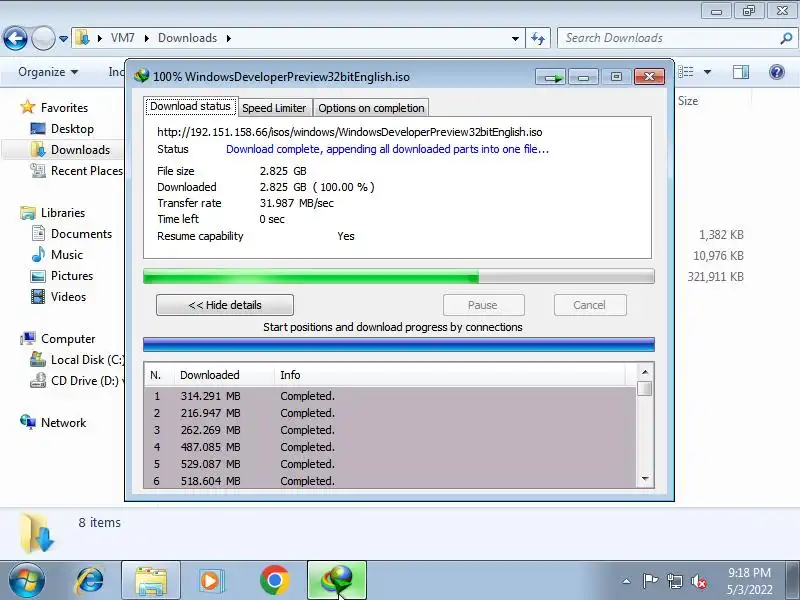This screenshot has height=600, width=800.
Task: Show hidden tray icons arrow
Action: click(626, 581)
